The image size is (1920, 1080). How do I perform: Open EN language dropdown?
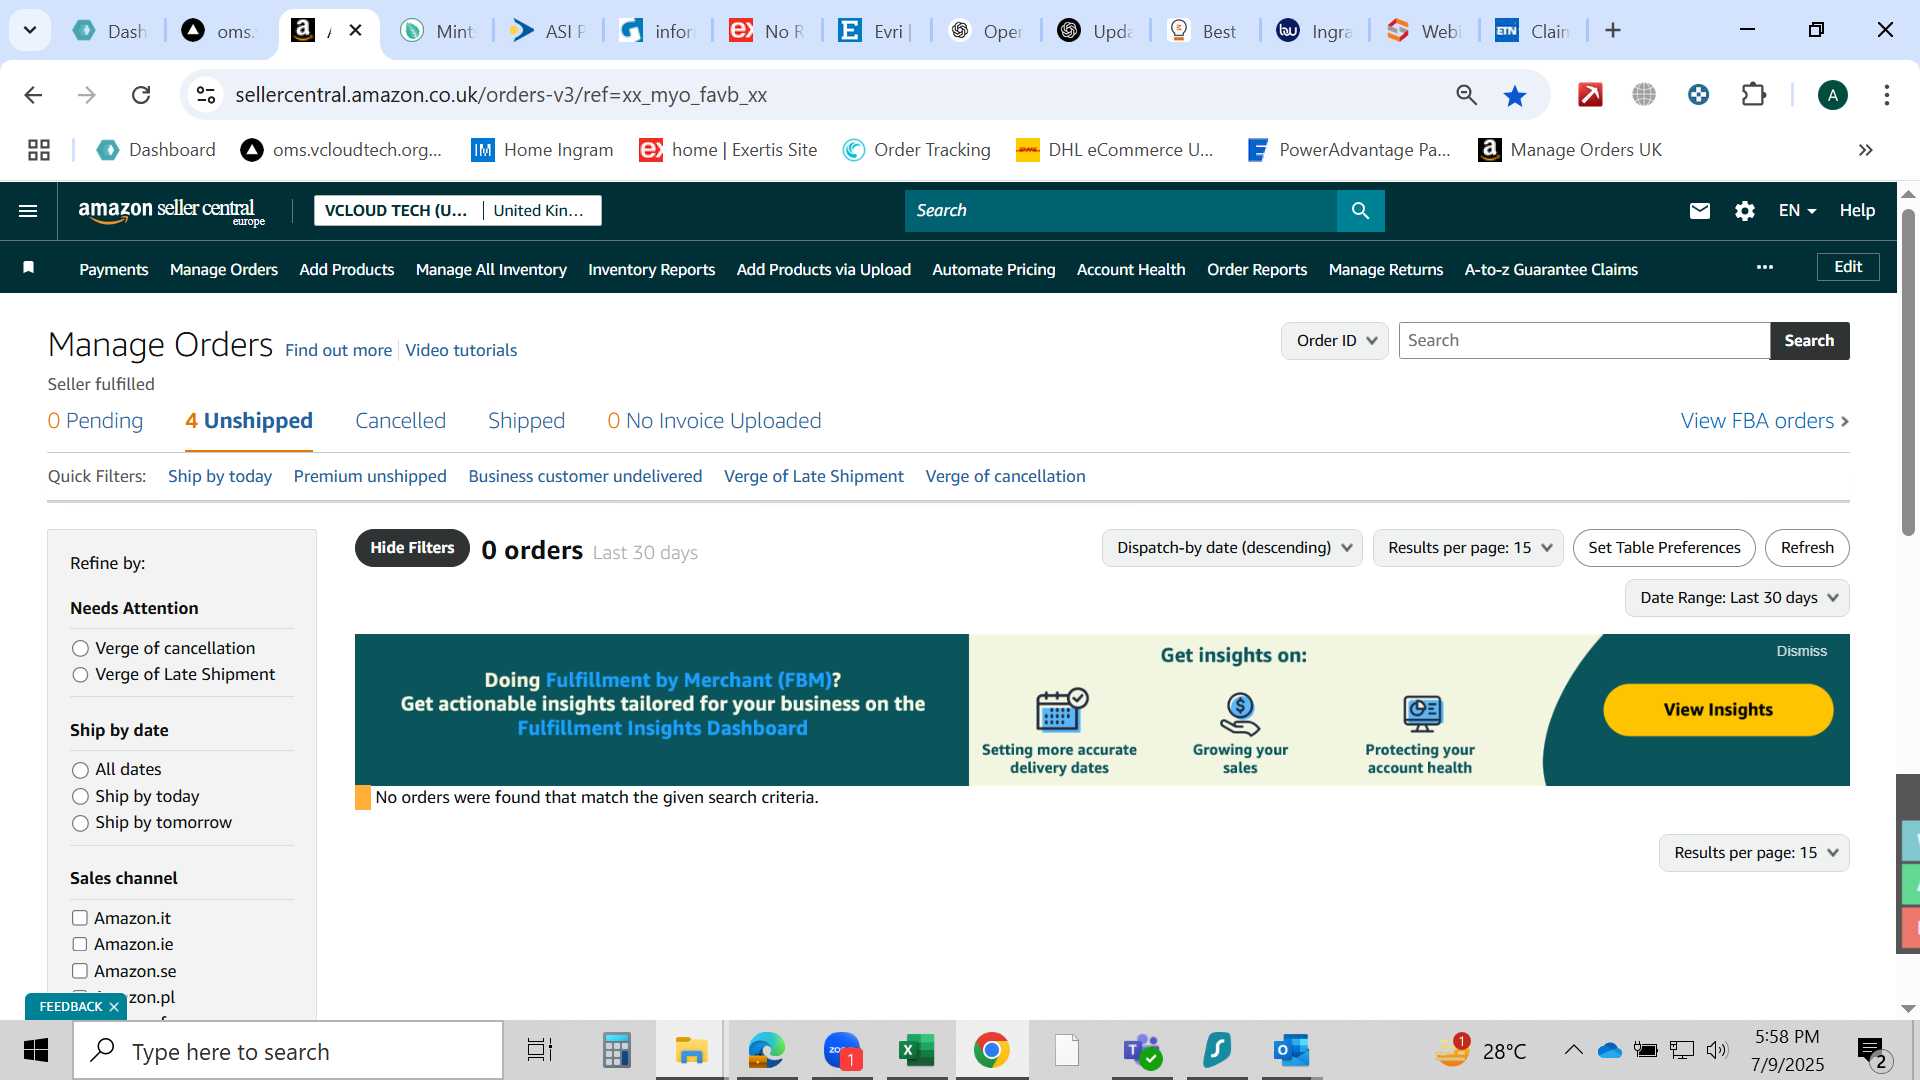[x=1797, y=211]
